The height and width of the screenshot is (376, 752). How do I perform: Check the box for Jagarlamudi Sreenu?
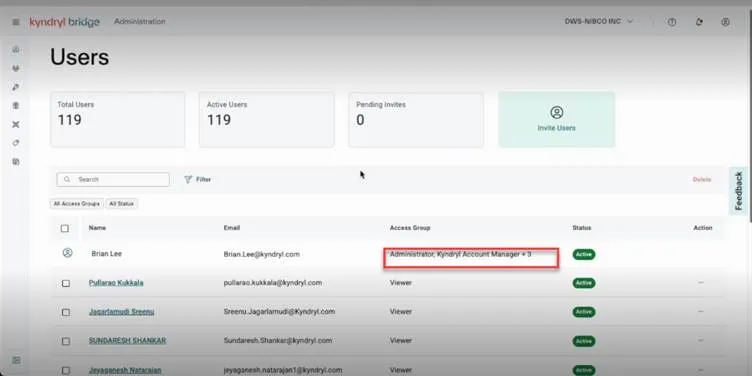tap(66, 313)
